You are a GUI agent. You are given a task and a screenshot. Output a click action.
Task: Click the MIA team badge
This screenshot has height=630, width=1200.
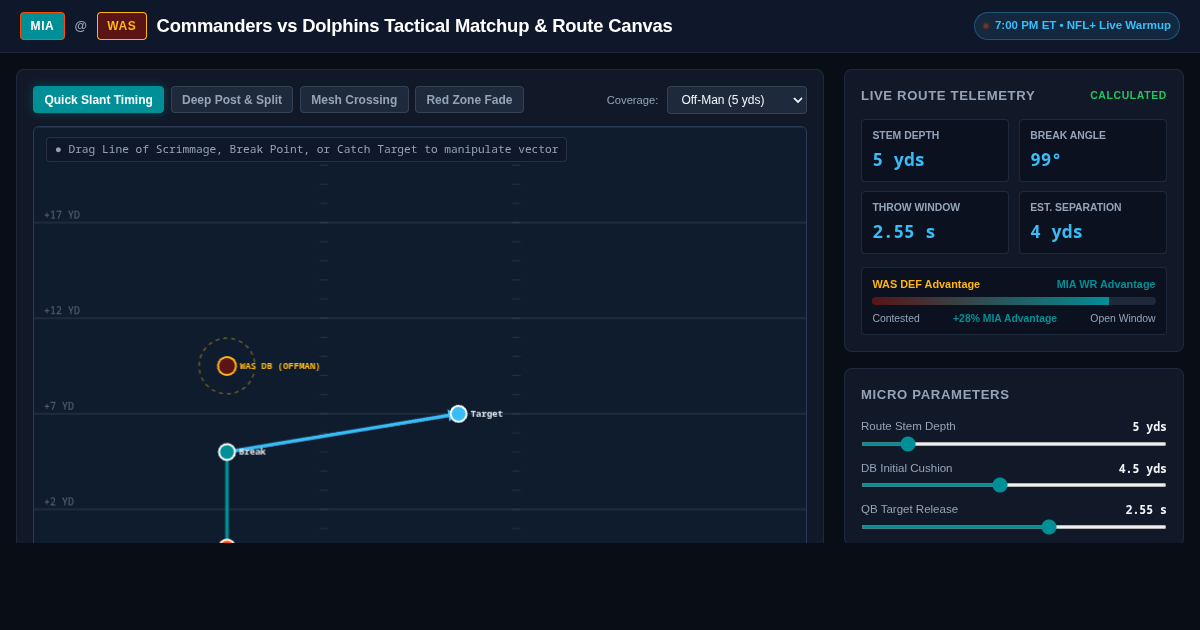click(42, 26)
